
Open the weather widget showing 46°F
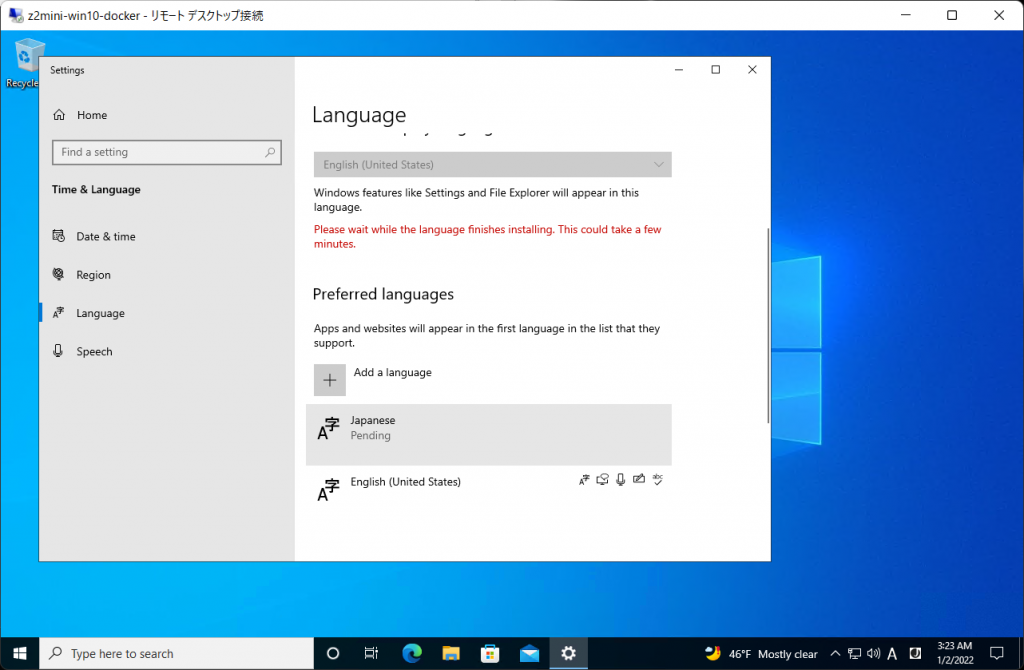click(761, 654)
